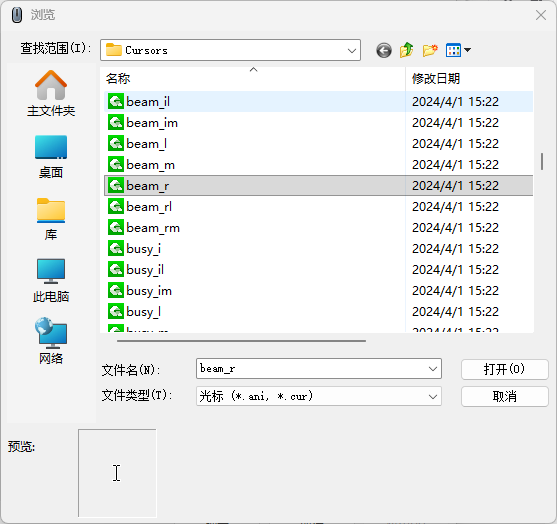Select the busy_il cursor file
The image size is (557, 524).
[x=318, y=270]
